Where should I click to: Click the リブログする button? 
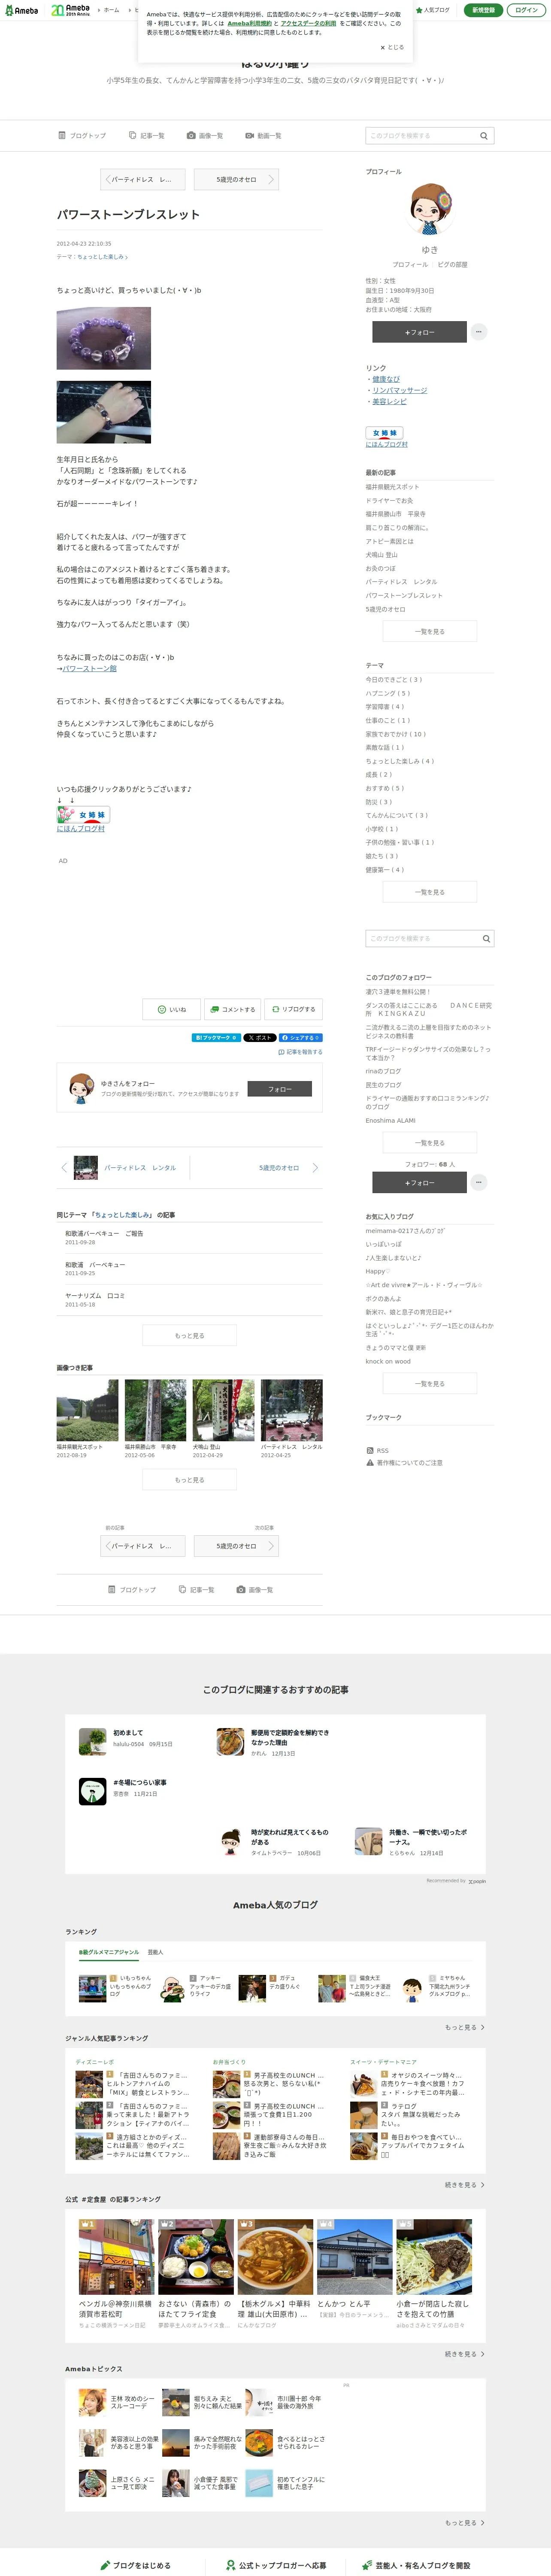(x=294, y=1010)
